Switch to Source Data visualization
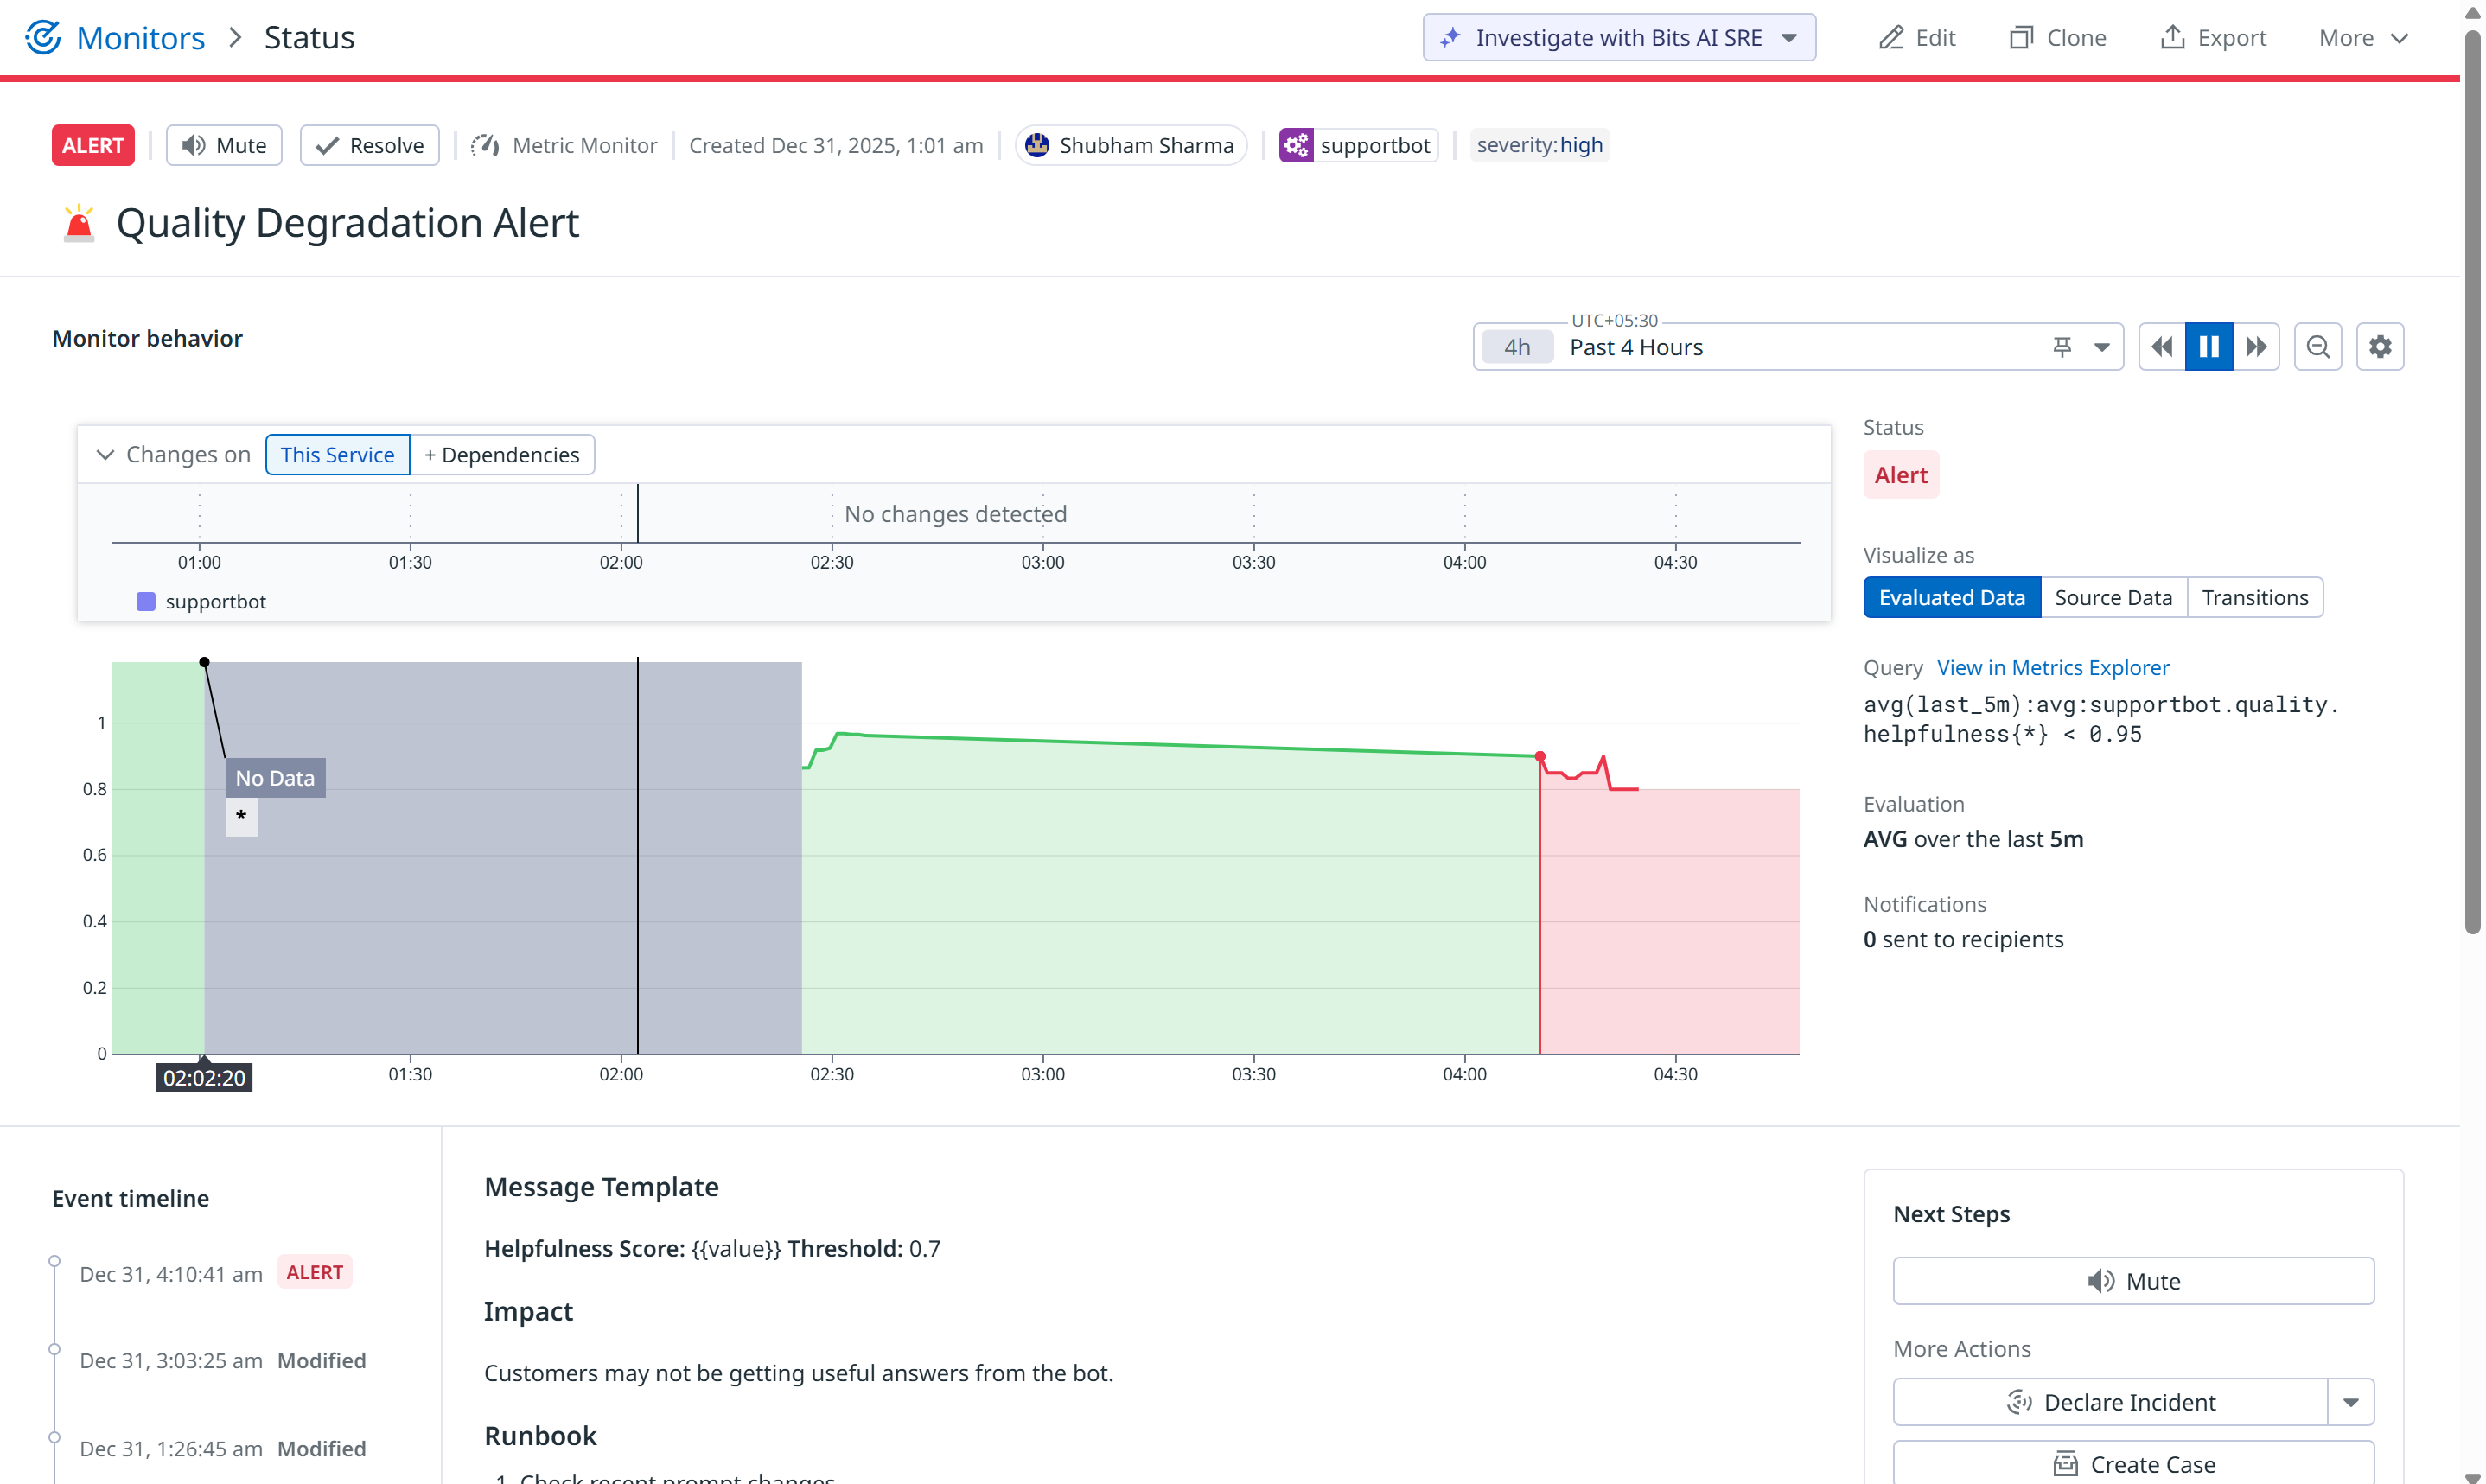2486x1484 pixels. tap(2113, 598)
